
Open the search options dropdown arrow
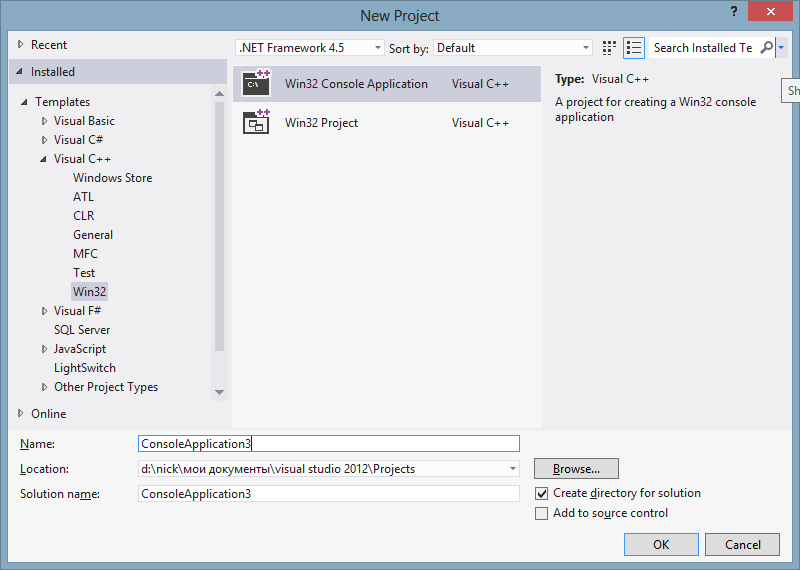[x=781, y=48]
